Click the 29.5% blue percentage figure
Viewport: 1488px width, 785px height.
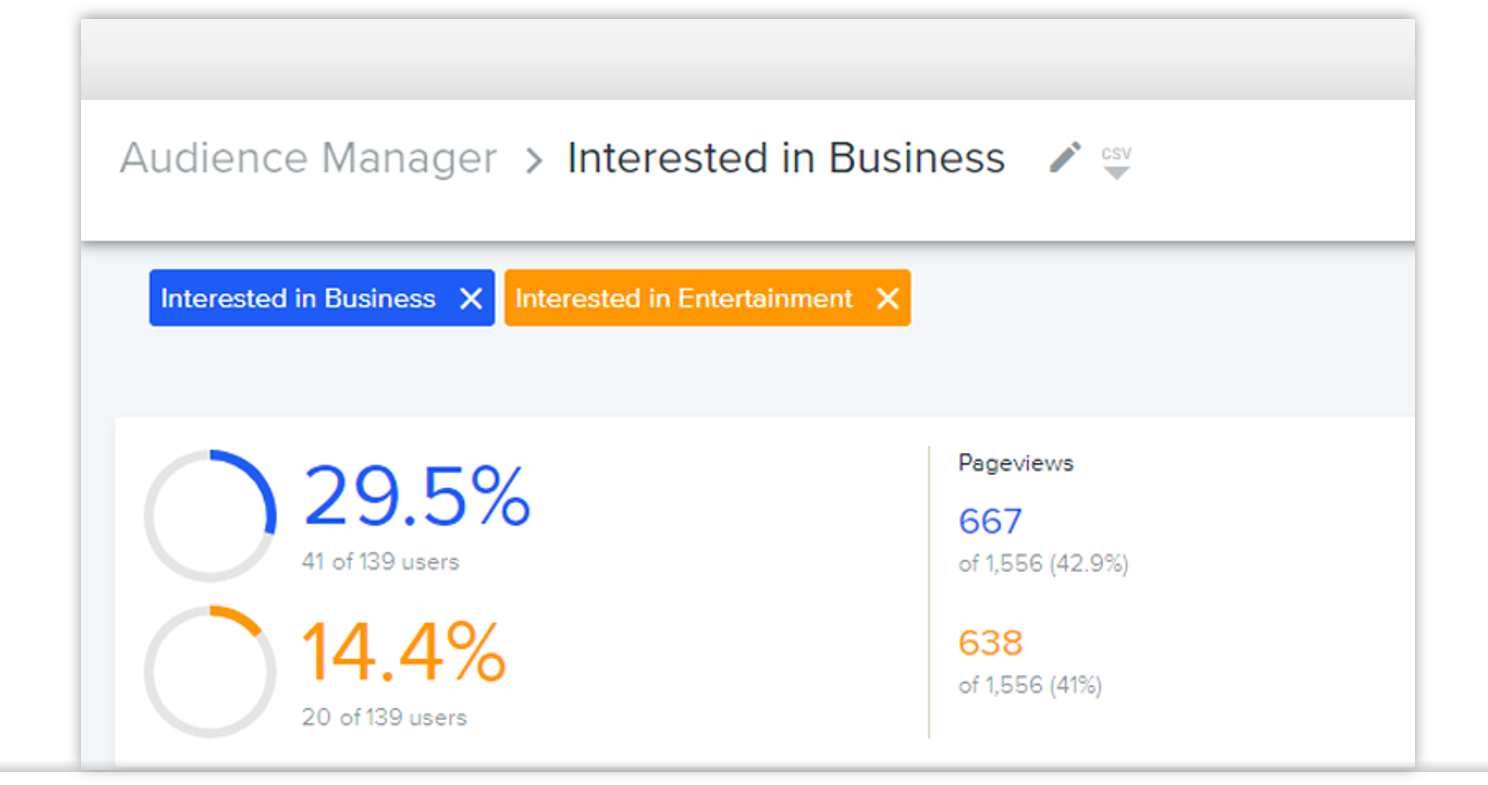coord(416,496)
